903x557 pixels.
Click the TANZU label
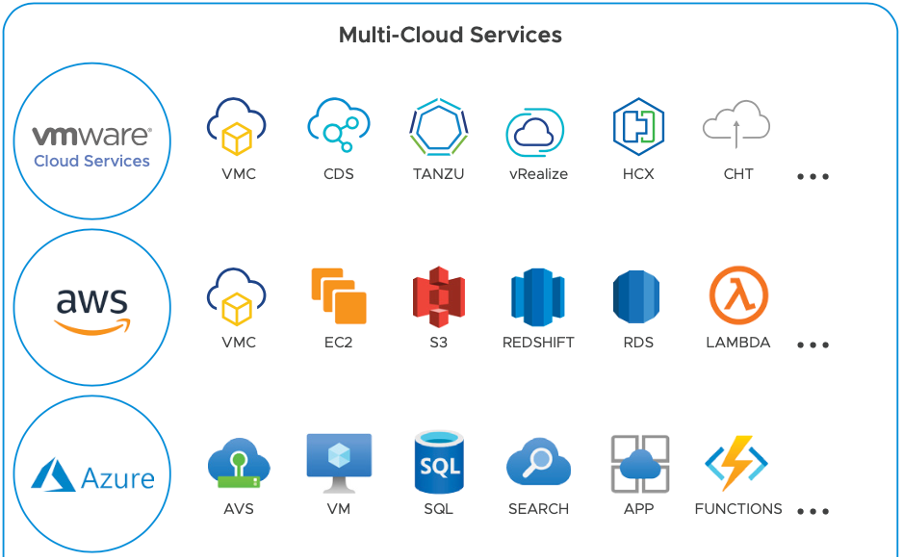coord(439,174)
